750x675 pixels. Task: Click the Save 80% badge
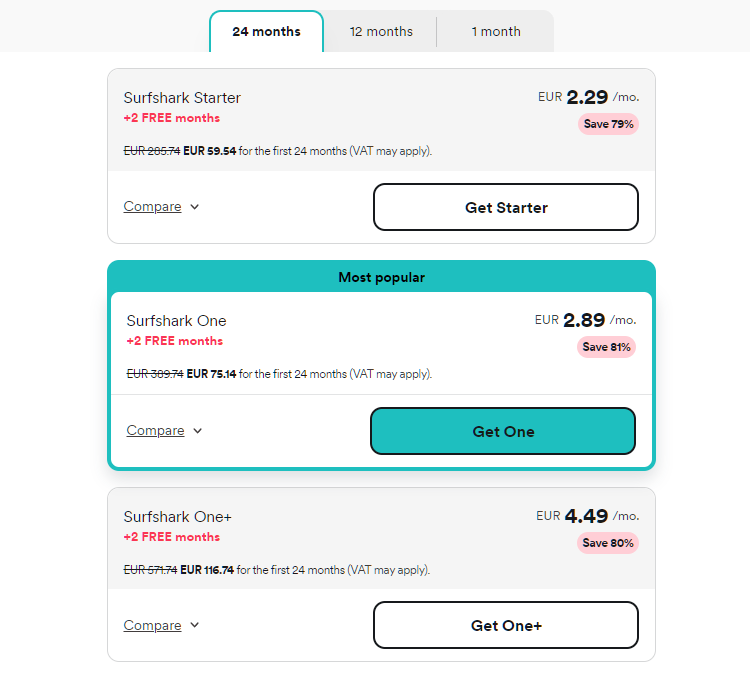[608, 543]
